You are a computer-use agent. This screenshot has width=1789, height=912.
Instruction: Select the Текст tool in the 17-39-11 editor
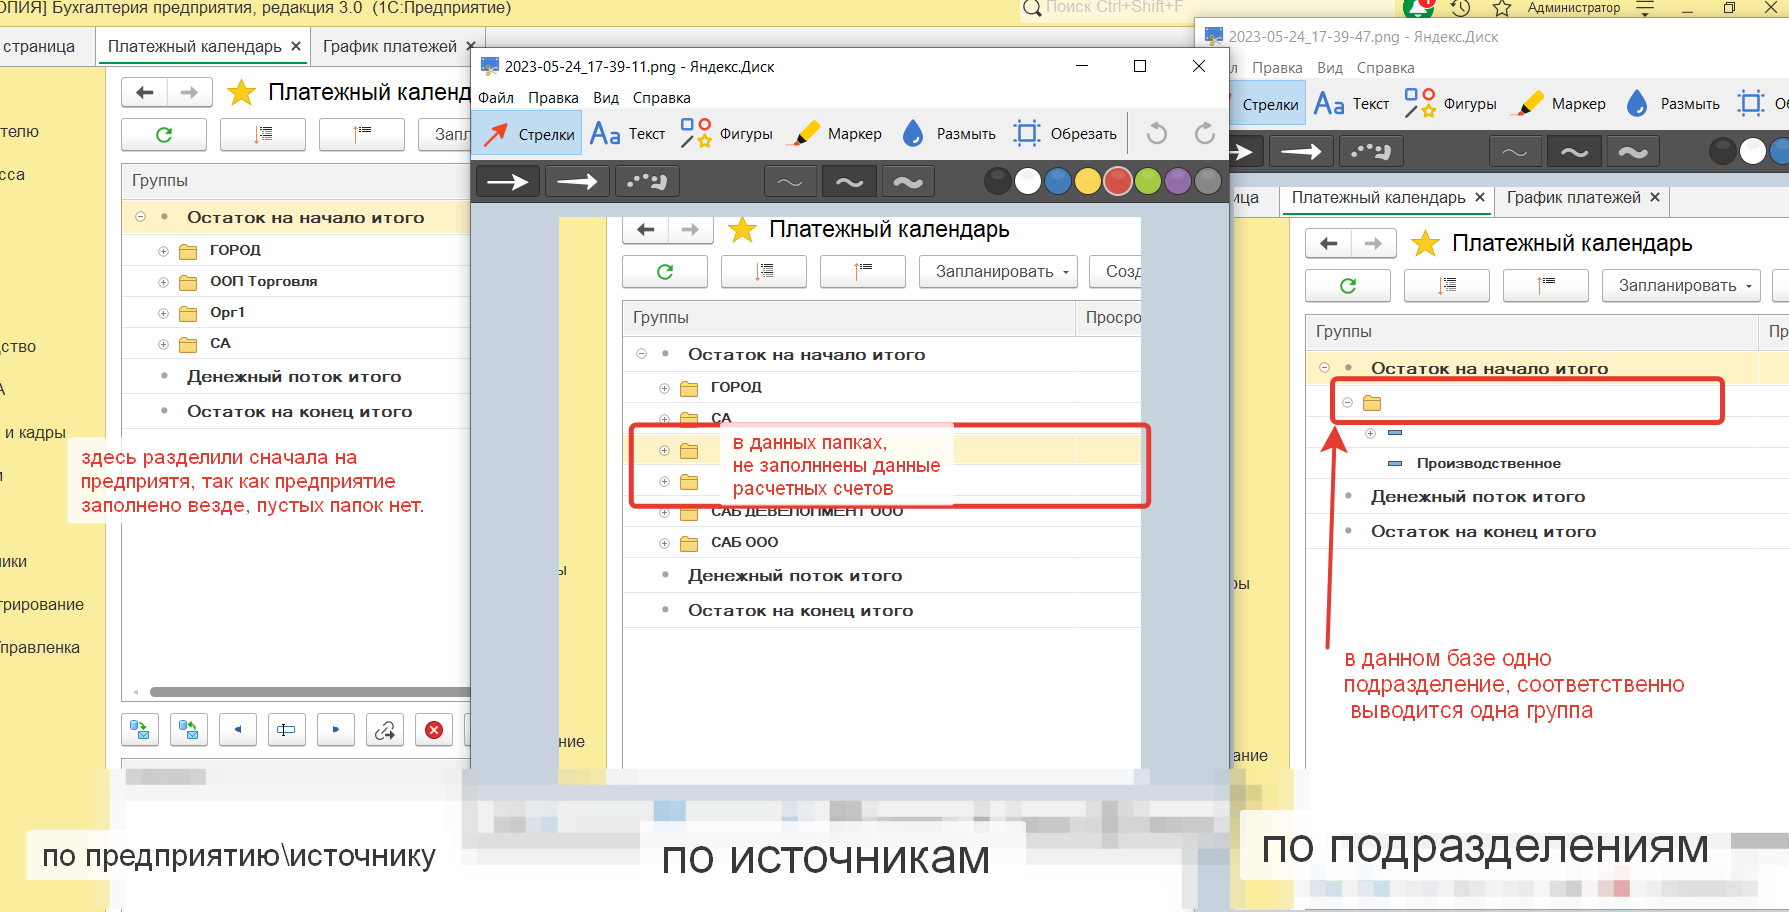click(627, 134)
